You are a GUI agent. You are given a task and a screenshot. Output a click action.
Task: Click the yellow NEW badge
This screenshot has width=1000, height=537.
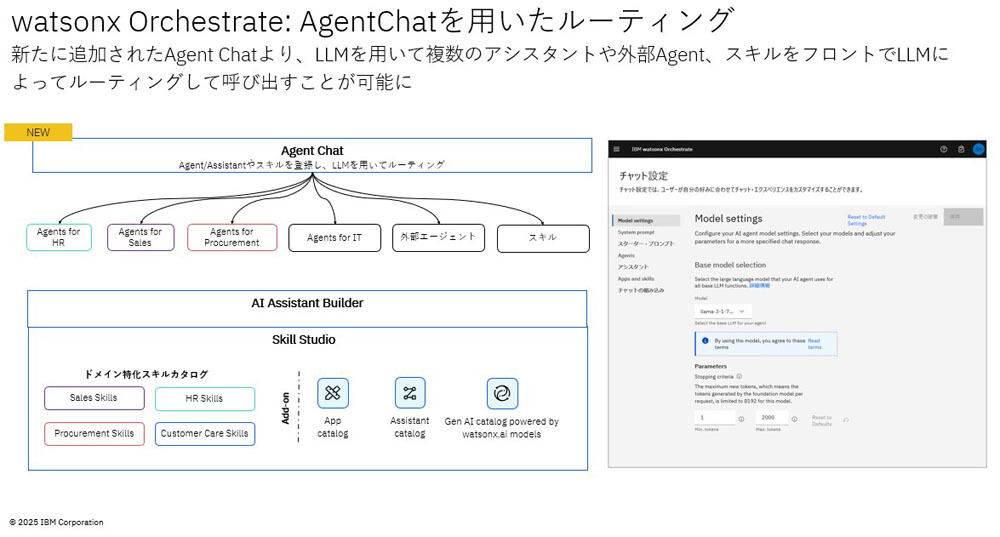click(38, 132)
